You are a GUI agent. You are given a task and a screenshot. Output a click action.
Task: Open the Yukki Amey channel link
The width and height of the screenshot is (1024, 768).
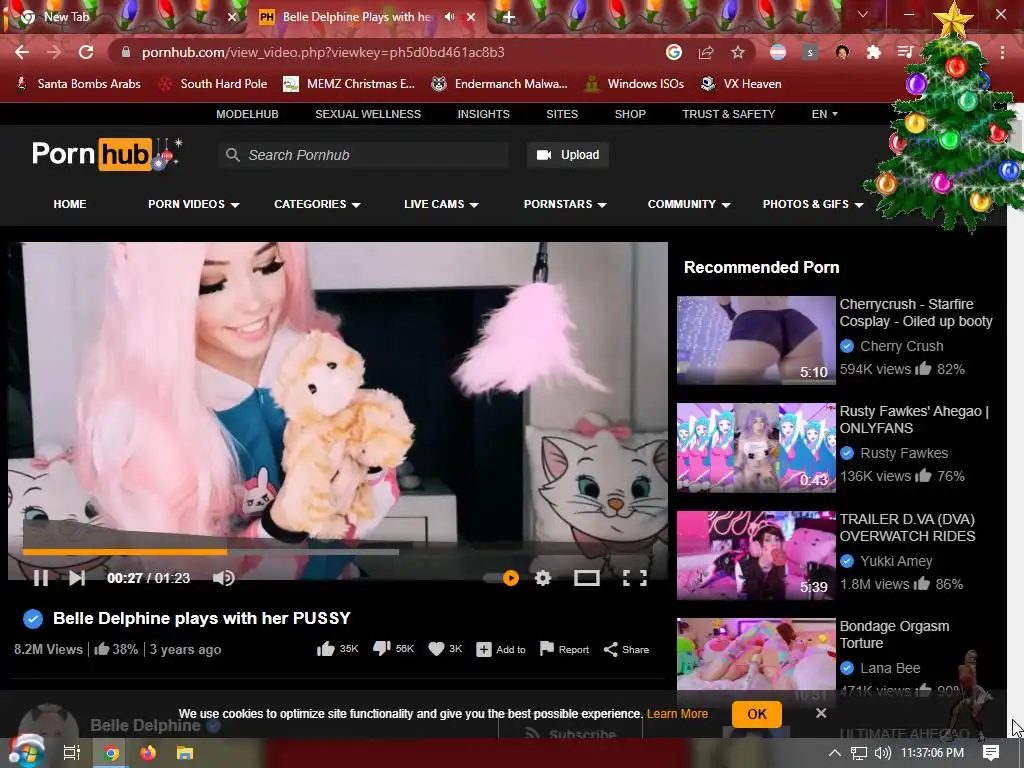896,561
